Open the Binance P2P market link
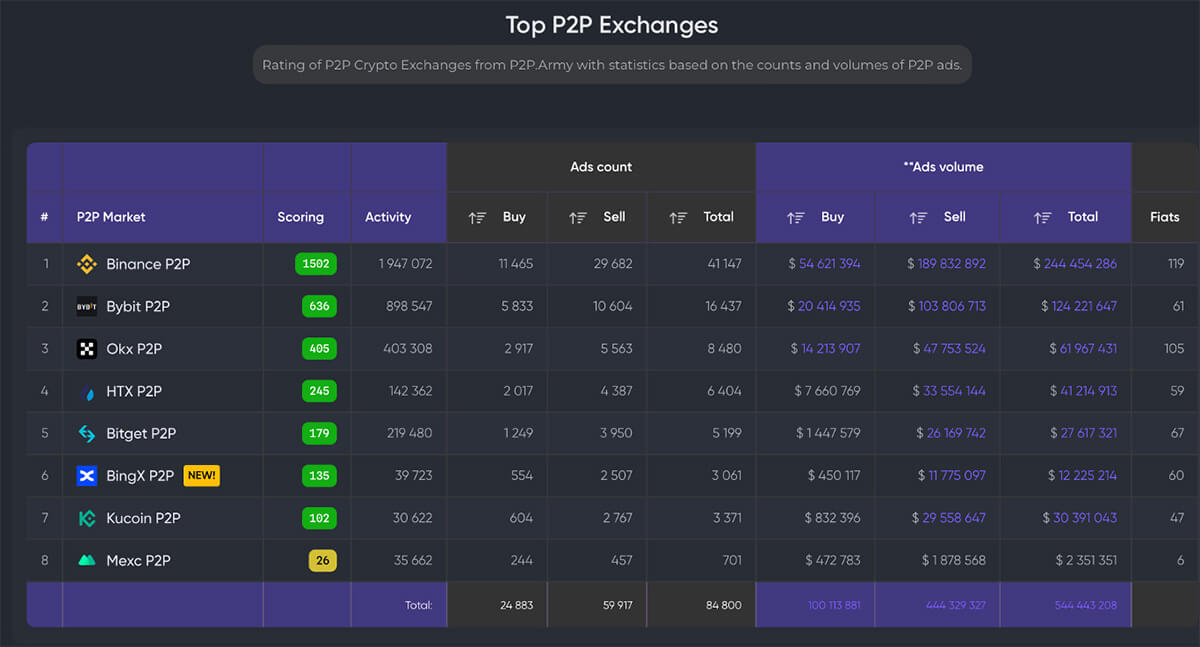This screenshot has height=647, width=1200. [x=148, y=264]
